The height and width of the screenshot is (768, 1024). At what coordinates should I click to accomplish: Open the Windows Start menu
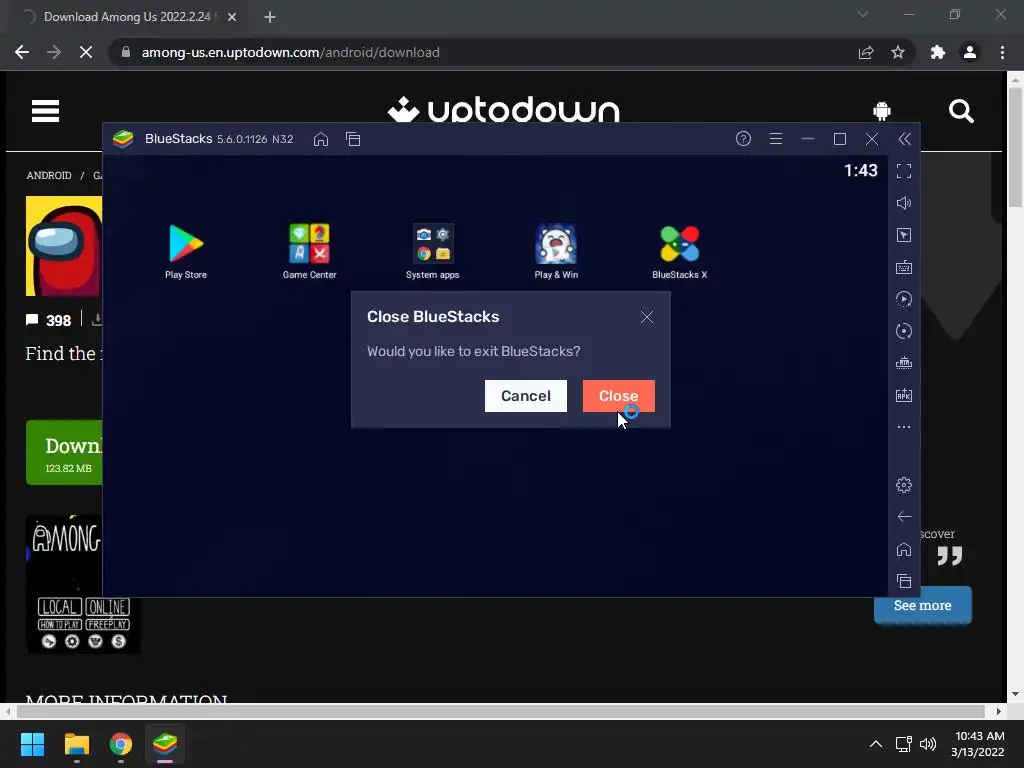click(32, 744)
